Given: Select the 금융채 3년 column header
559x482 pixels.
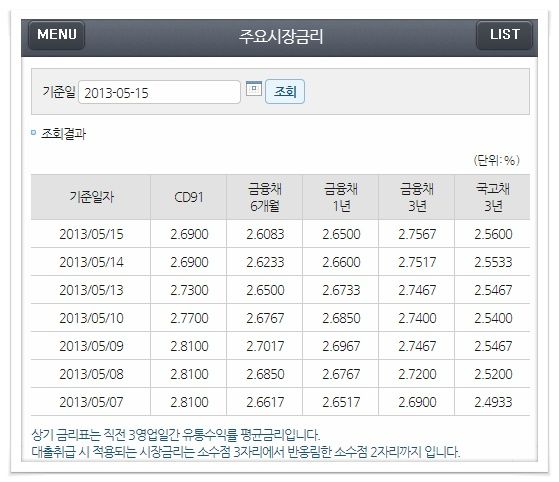Looking at the screenshot, I should tap(416, 197).
